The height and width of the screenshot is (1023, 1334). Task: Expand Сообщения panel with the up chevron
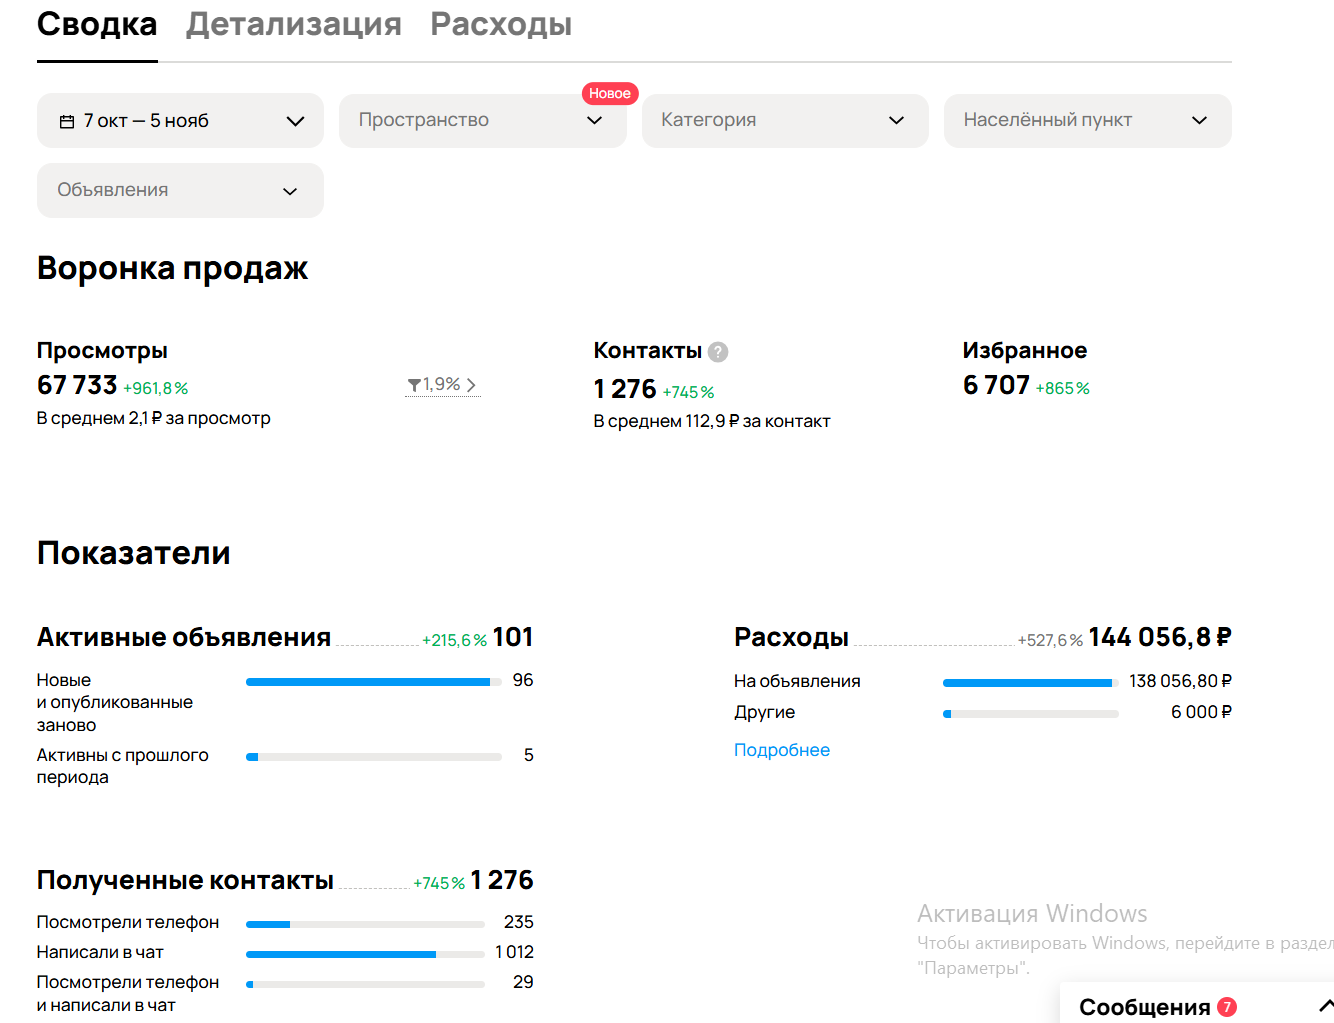(x=1326, y=1005)
